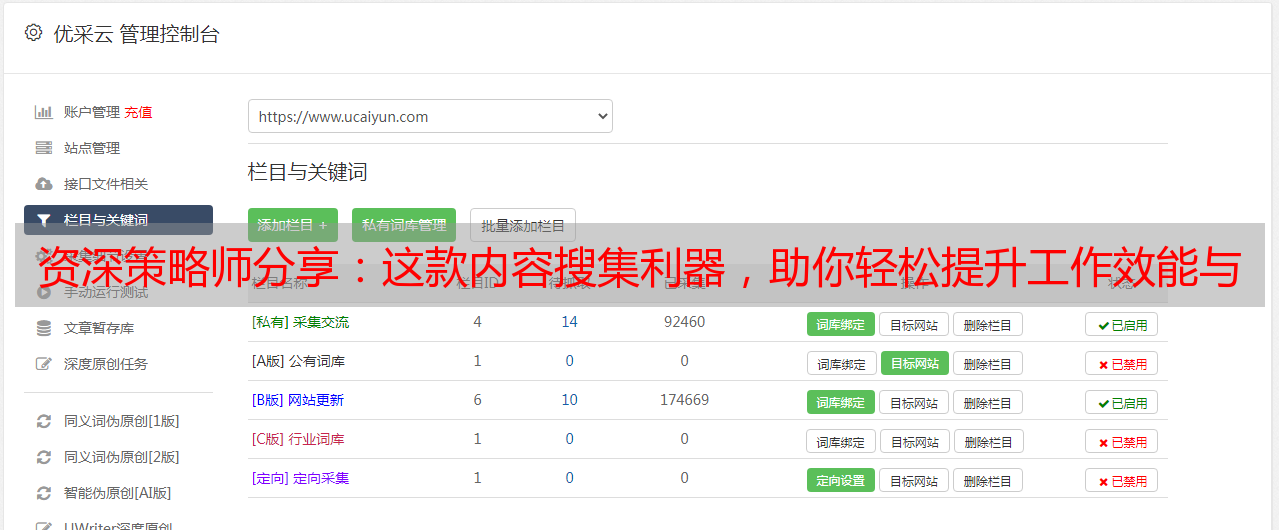
Task: Click 目标网站 for 网站更新 row
Action: pyautogui.click(x=914, y=402)
